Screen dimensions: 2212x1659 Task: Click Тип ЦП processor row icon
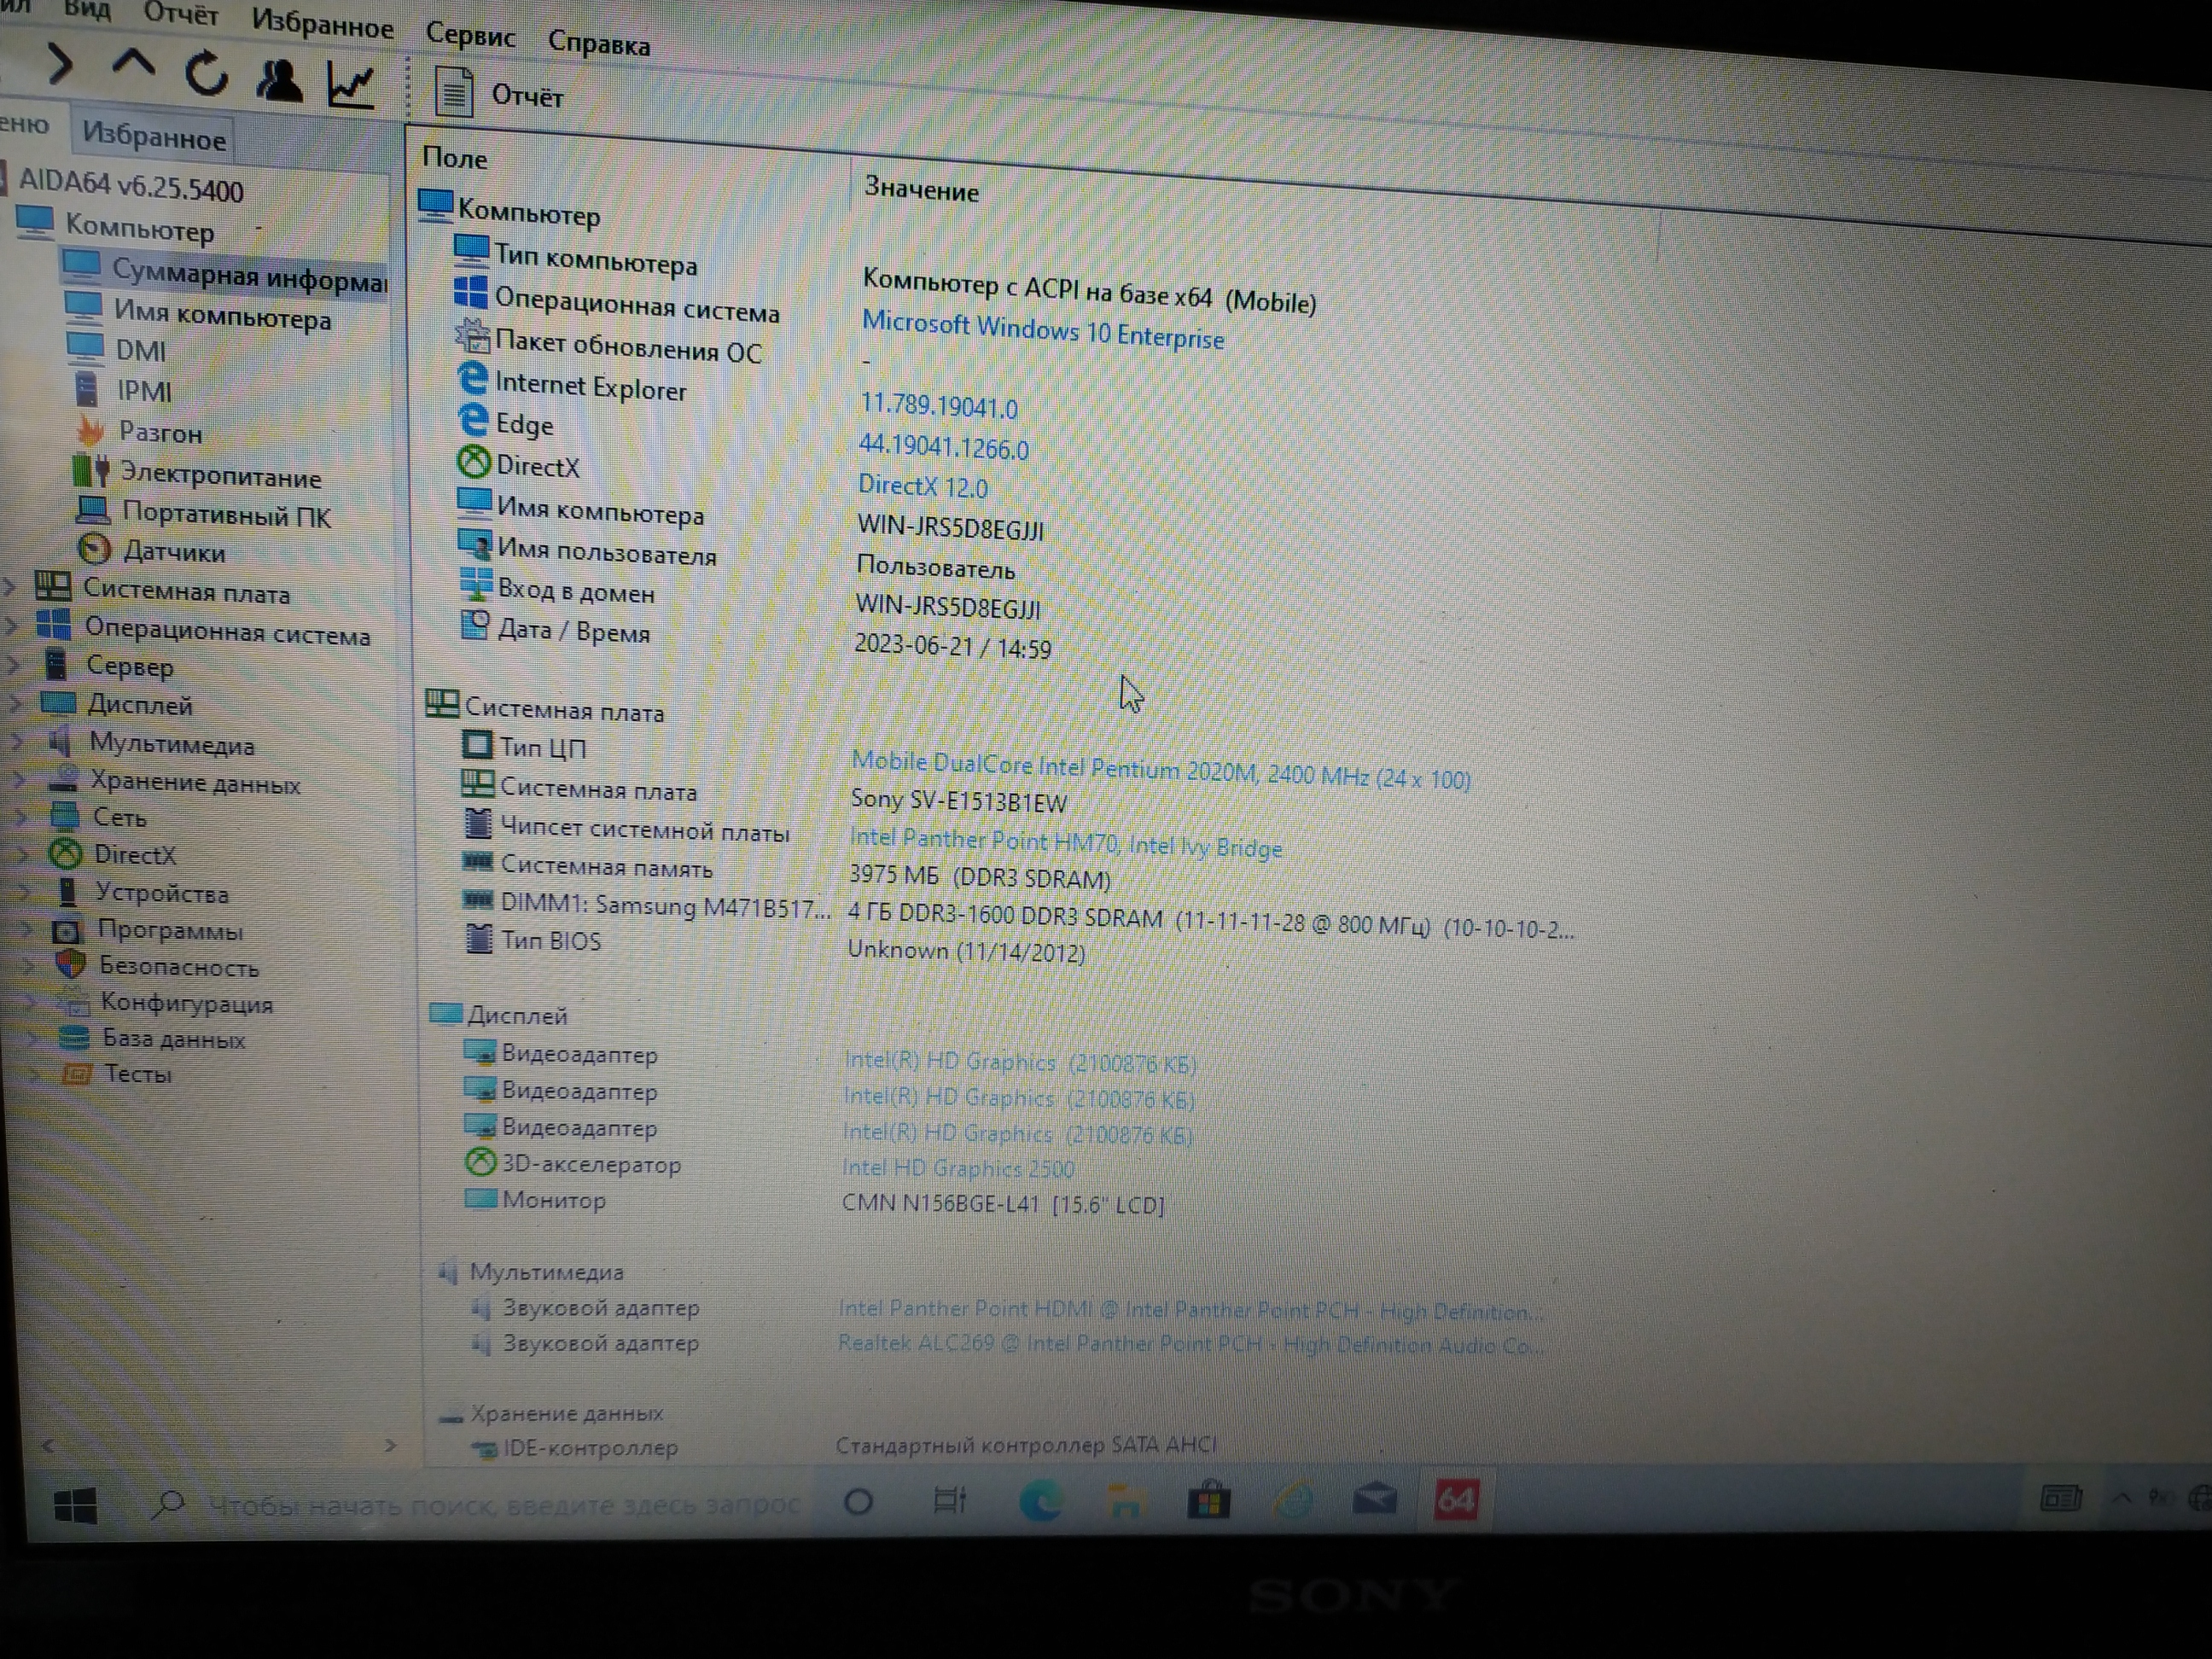477,744
